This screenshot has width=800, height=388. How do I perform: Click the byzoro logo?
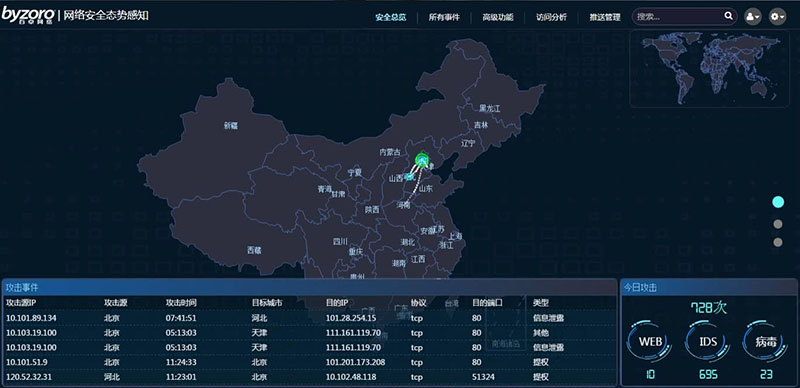pyautogui.click(x=28, y=15)
